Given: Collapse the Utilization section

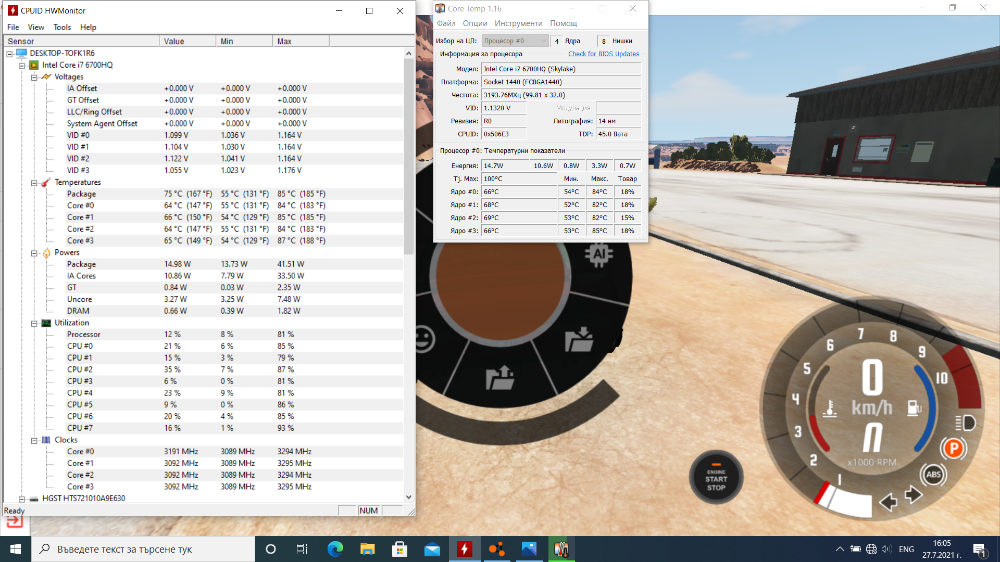Looking at the screenshot, I should (x=34, y=323).
